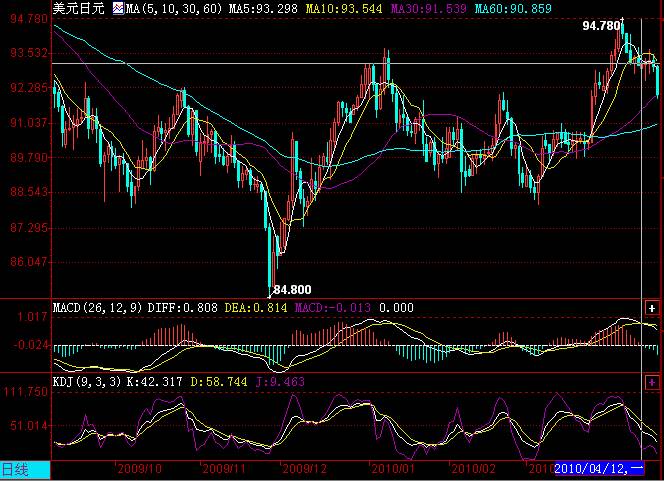Expand the MACD panel with plus button

pos(652,308)
